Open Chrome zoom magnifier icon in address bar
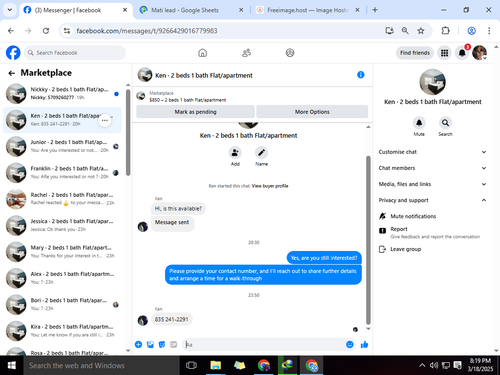 tap(405, 31)
